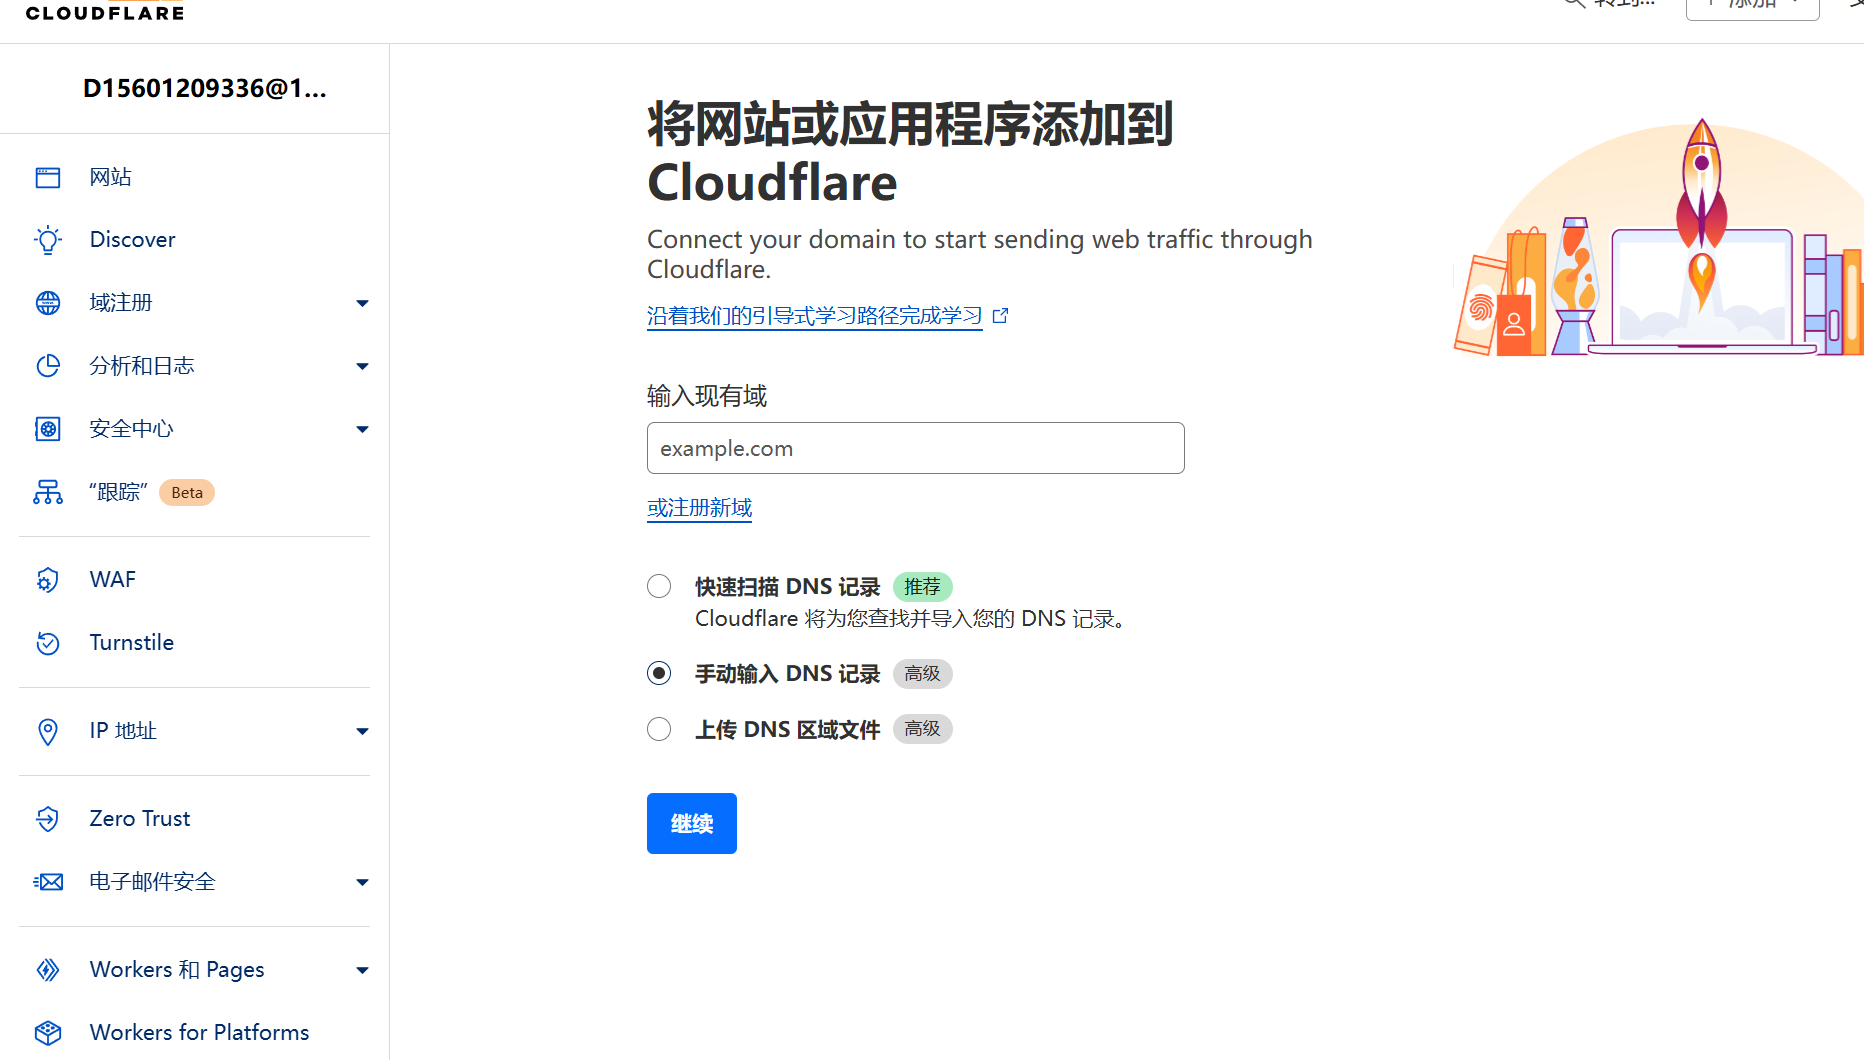Viewport: 1864px width, 1060px height.
Task: Click the 高级 badge beside upload DNS zone file
Action: pyautogui.click(x=922, y=729)
